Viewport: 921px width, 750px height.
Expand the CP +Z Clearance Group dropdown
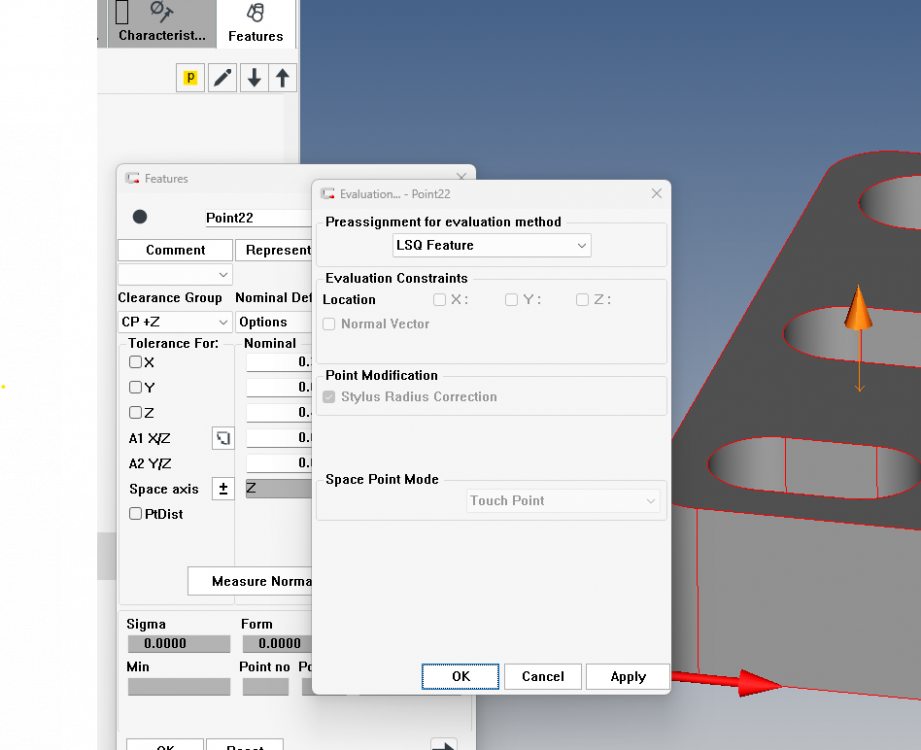pos(175,322)
